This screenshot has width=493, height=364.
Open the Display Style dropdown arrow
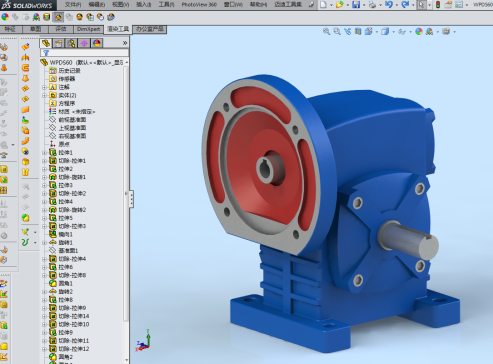tap(394, 32)
